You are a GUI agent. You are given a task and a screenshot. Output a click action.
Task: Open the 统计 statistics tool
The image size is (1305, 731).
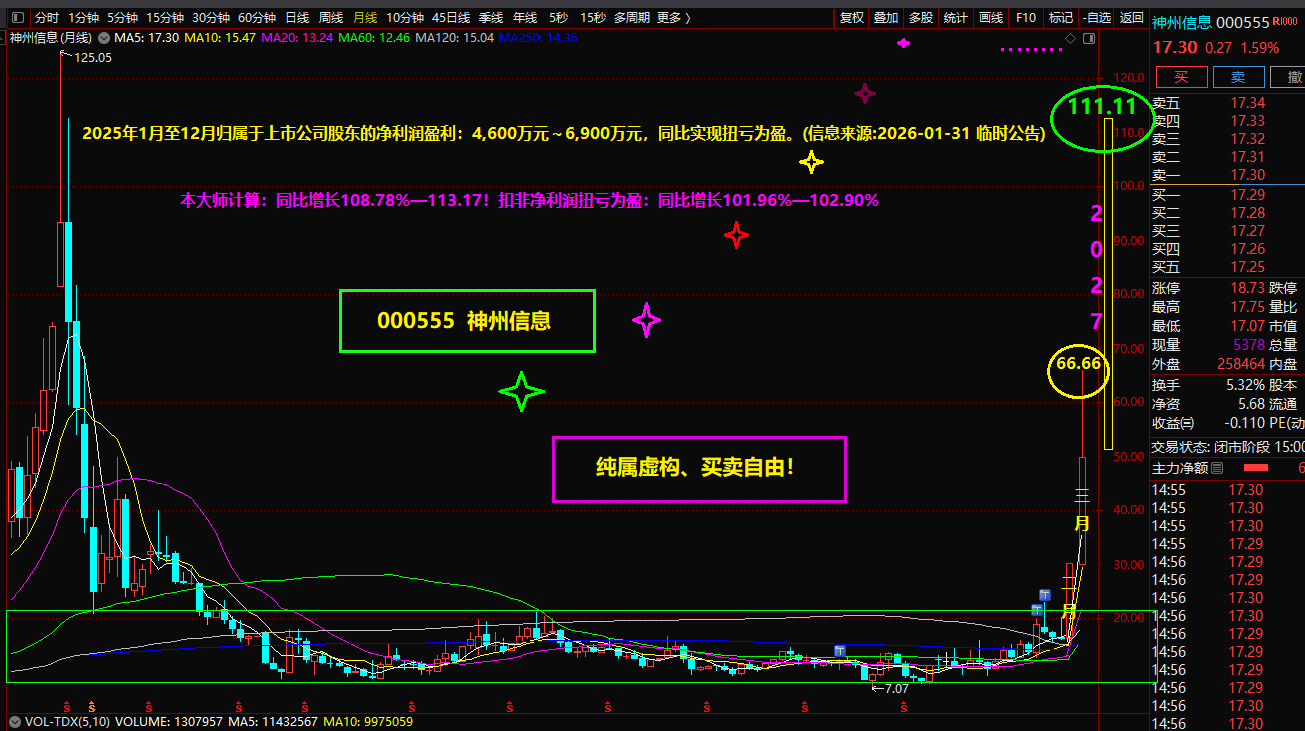tap(956, 18)
